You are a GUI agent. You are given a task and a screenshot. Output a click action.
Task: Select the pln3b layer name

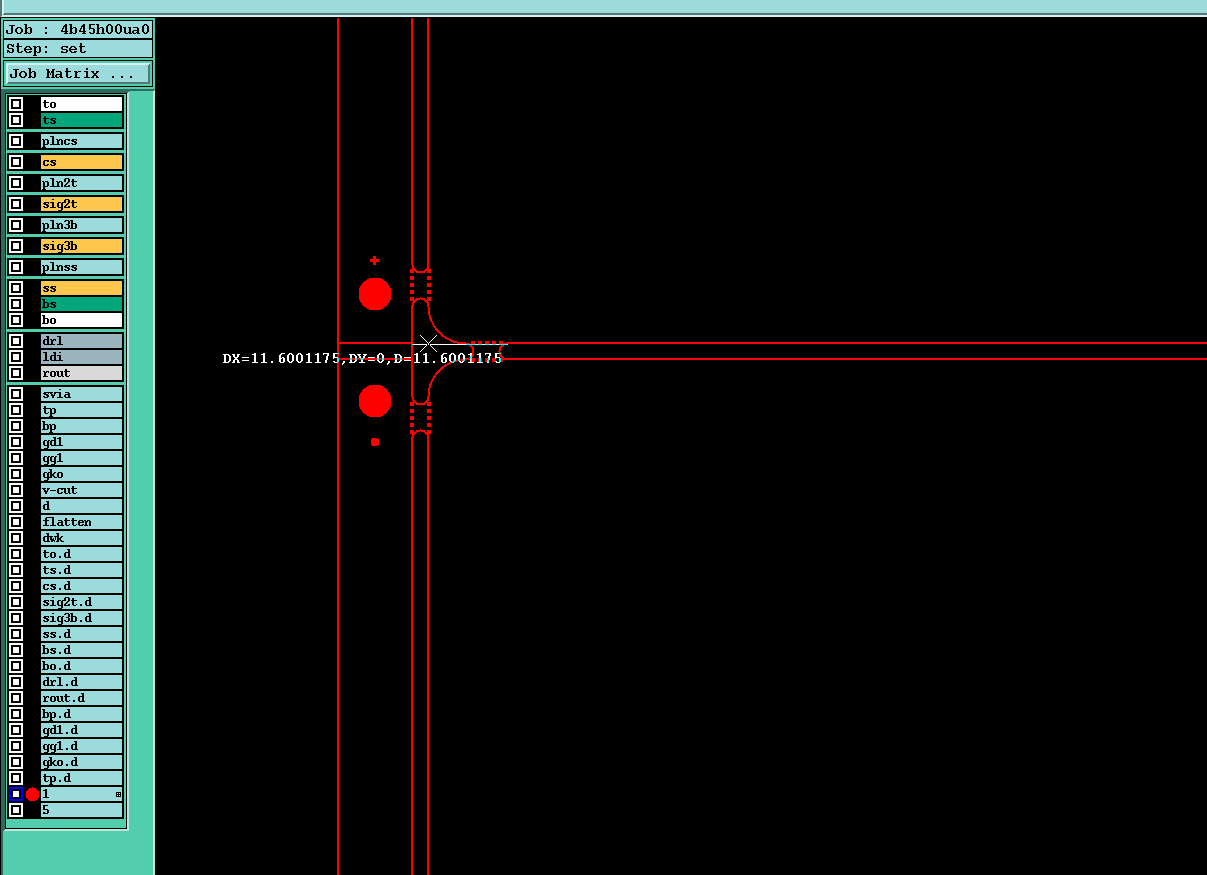click(82, 225)
